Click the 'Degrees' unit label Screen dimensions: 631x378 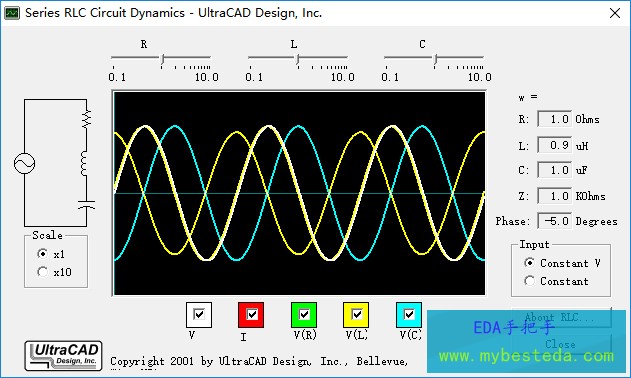tap(596, 221)
